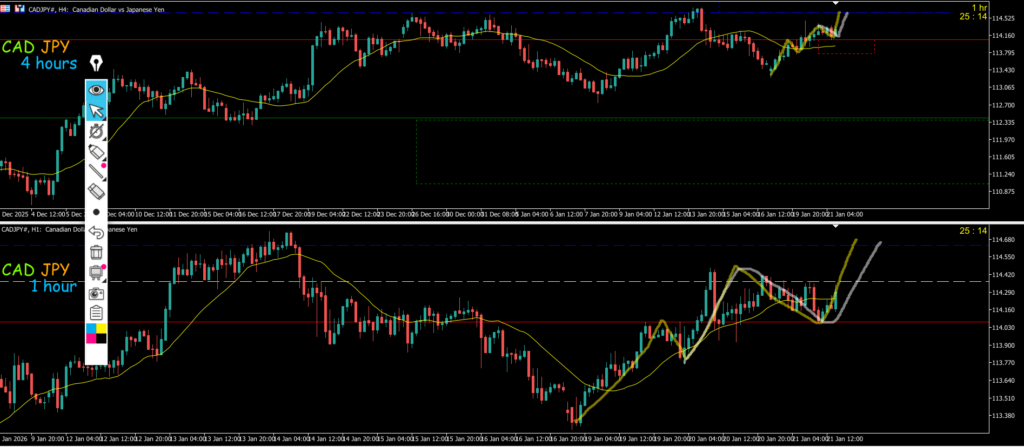
Task: Select the straight line pencil tool
Action: (97, 171)
